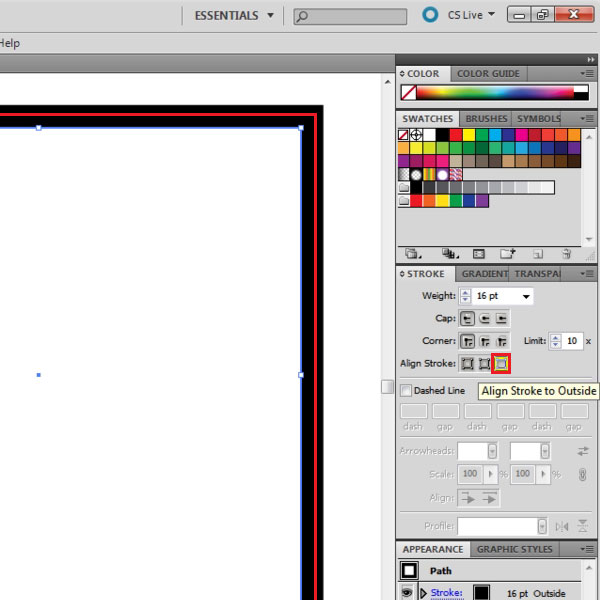
Task: Click the New Color Group icon
Action: 508,254
